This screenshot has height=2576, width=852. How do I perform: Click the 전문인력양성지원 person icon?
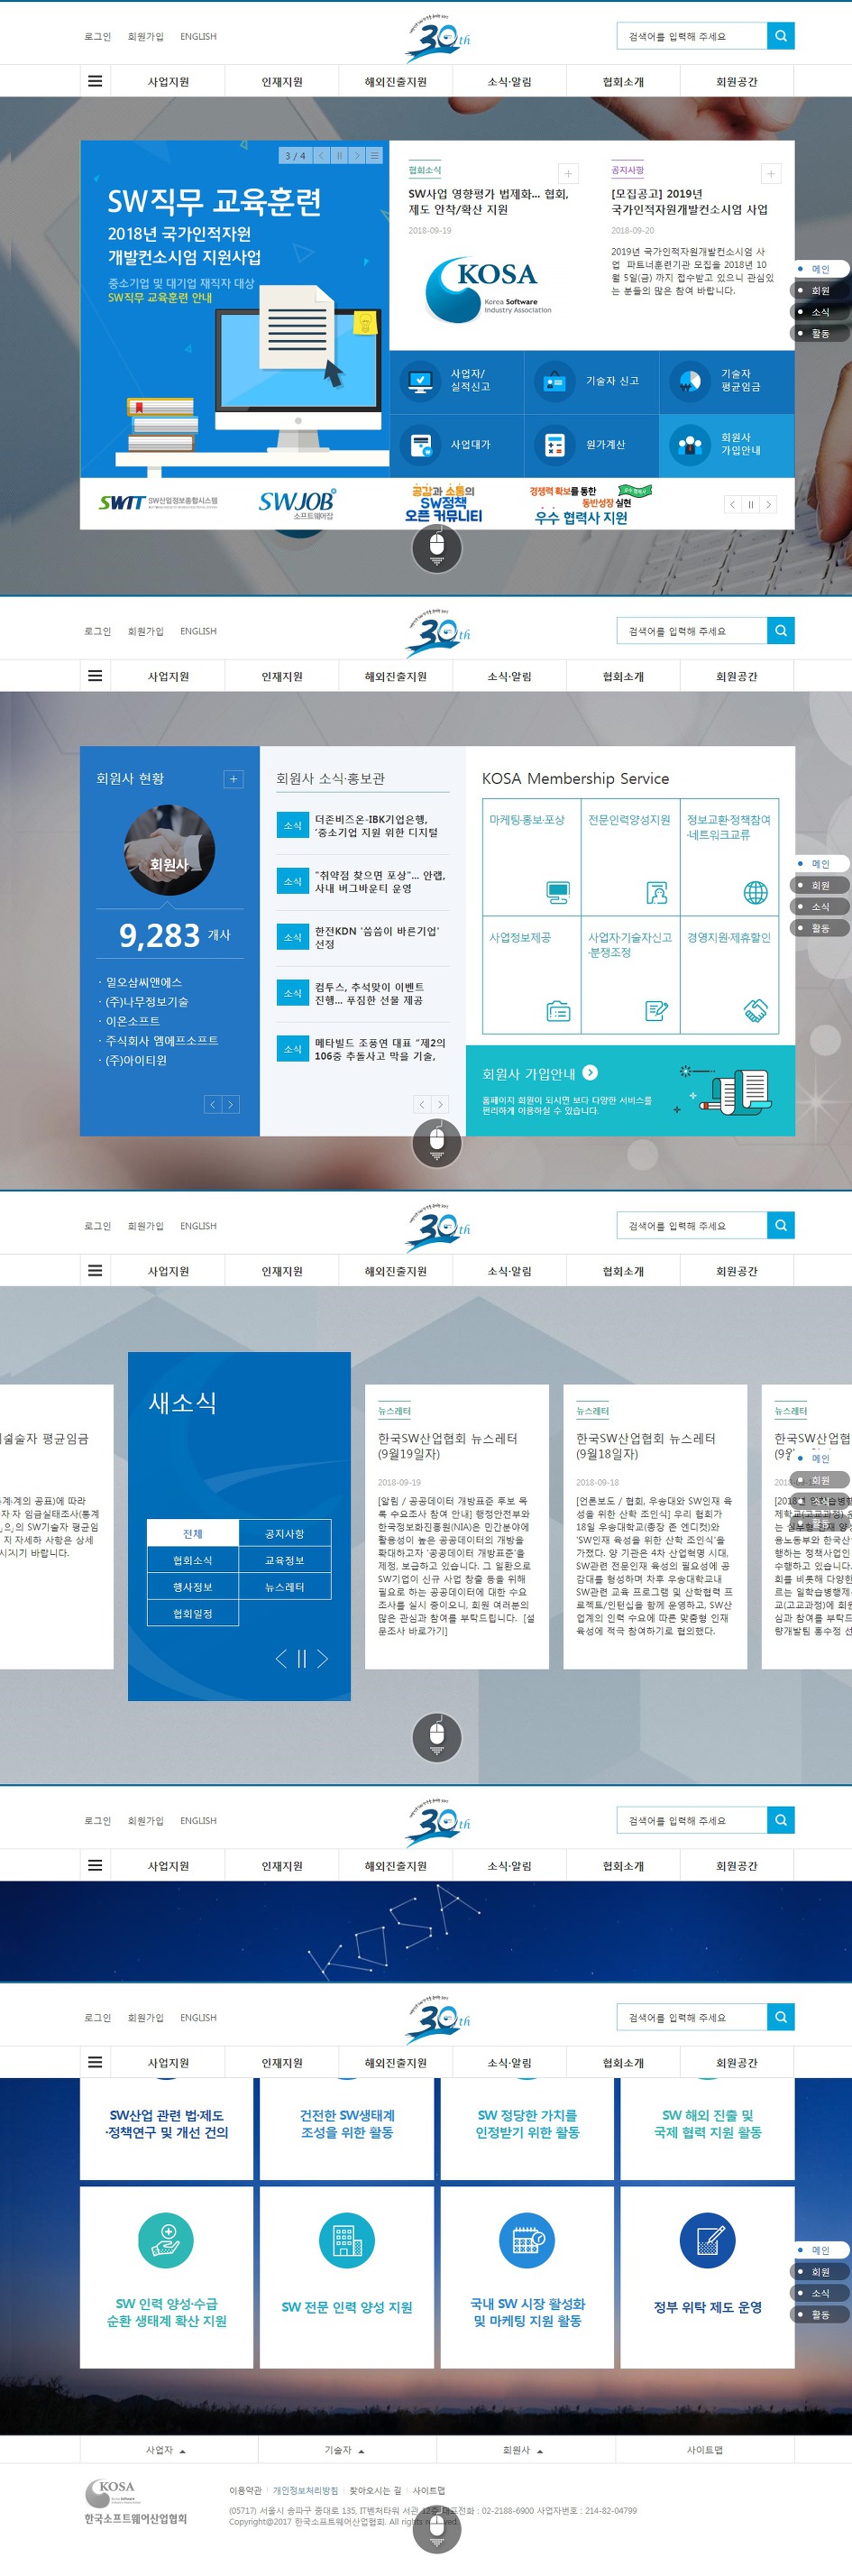click(656, 892)
